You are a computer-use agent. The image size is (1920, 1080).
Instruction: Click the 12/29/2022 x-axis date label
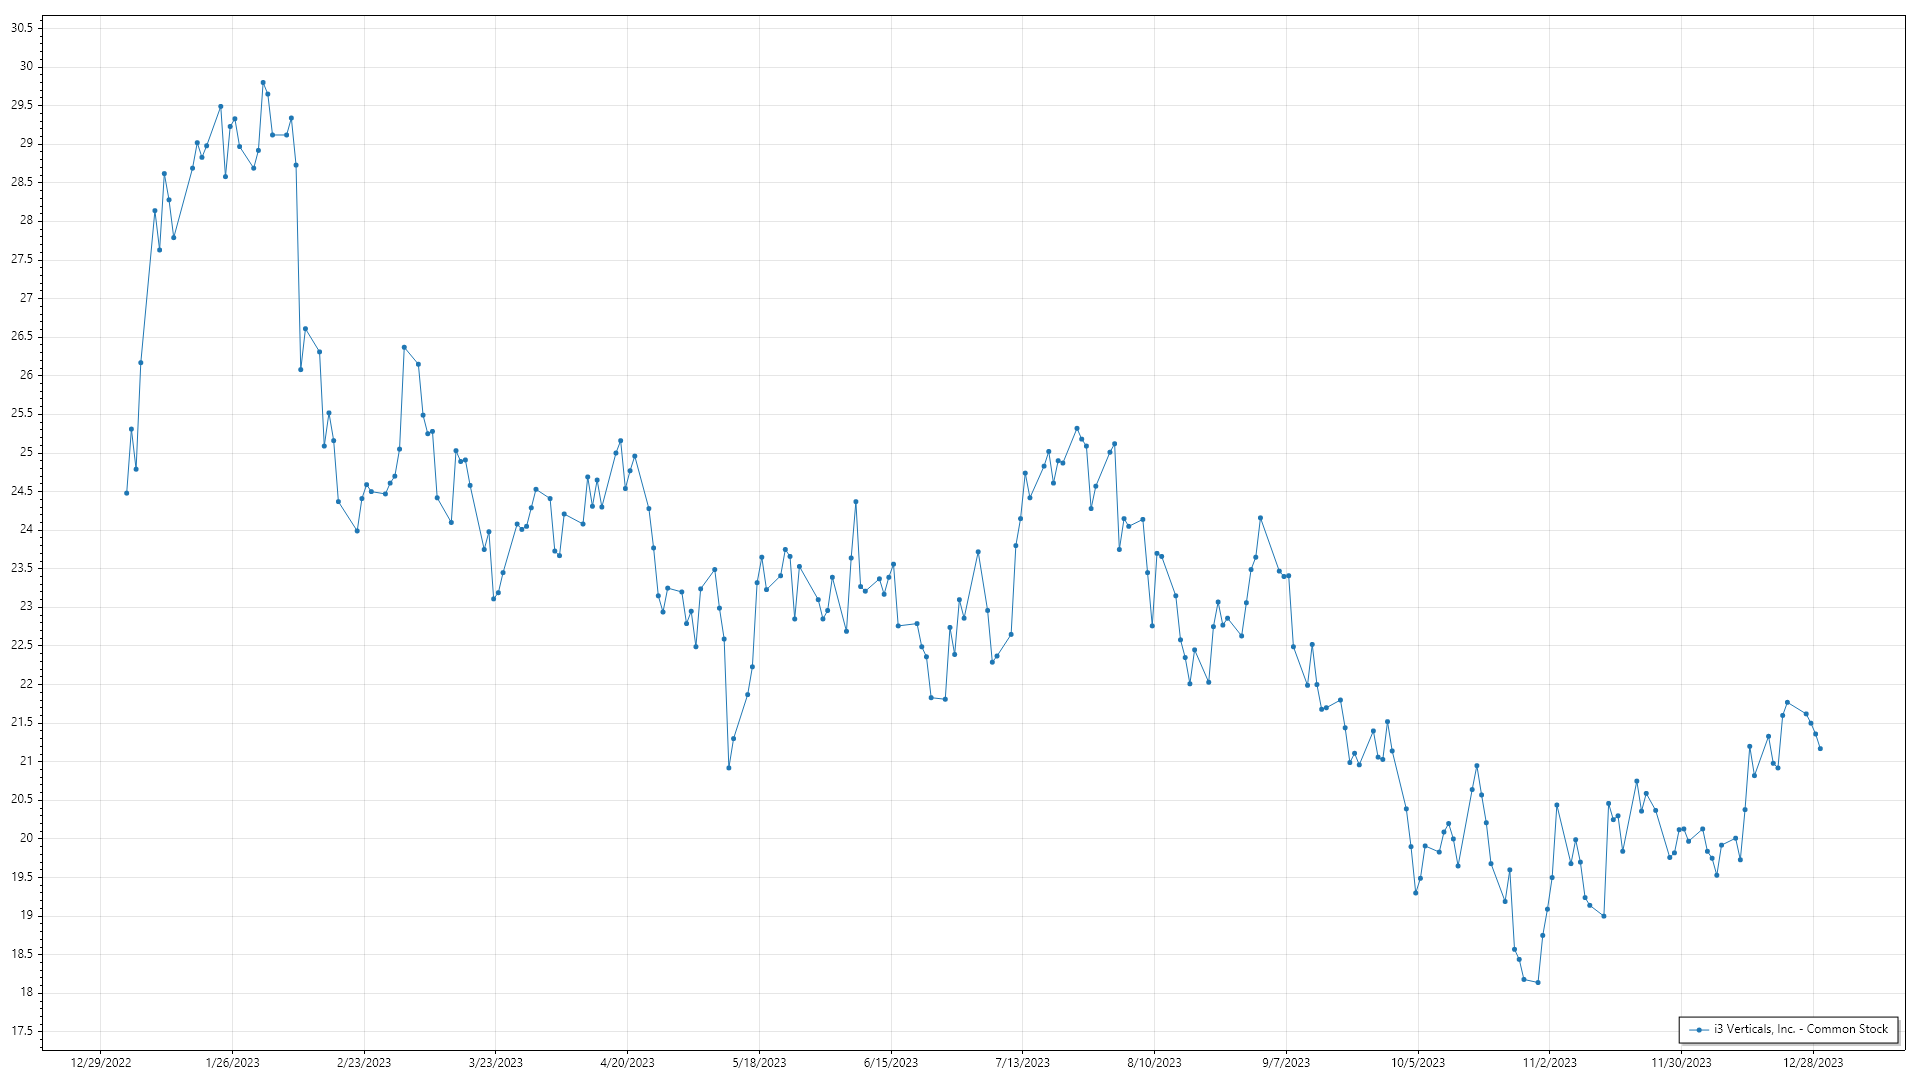[101, 1063]
